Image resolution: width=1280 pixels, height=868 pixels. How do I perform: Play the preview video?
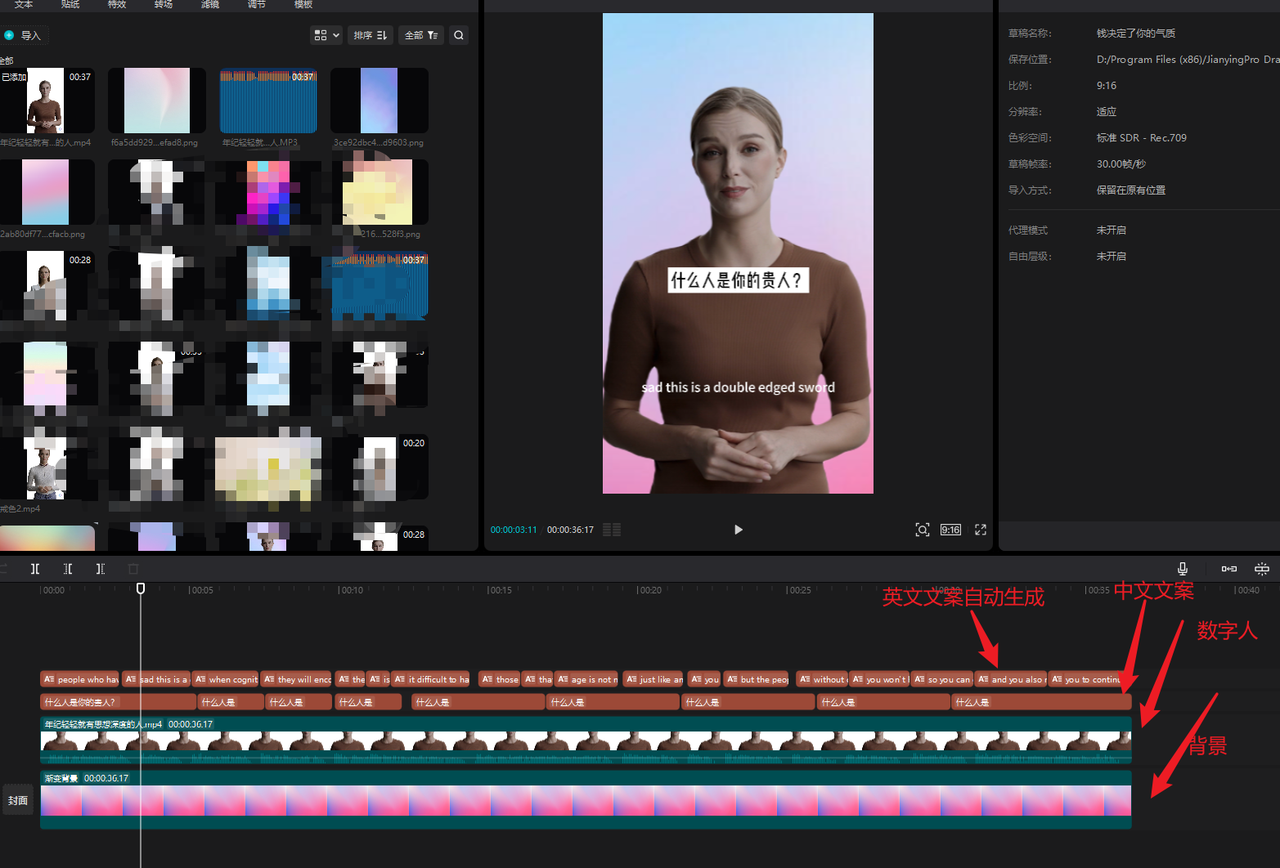[x=738, y=530]
